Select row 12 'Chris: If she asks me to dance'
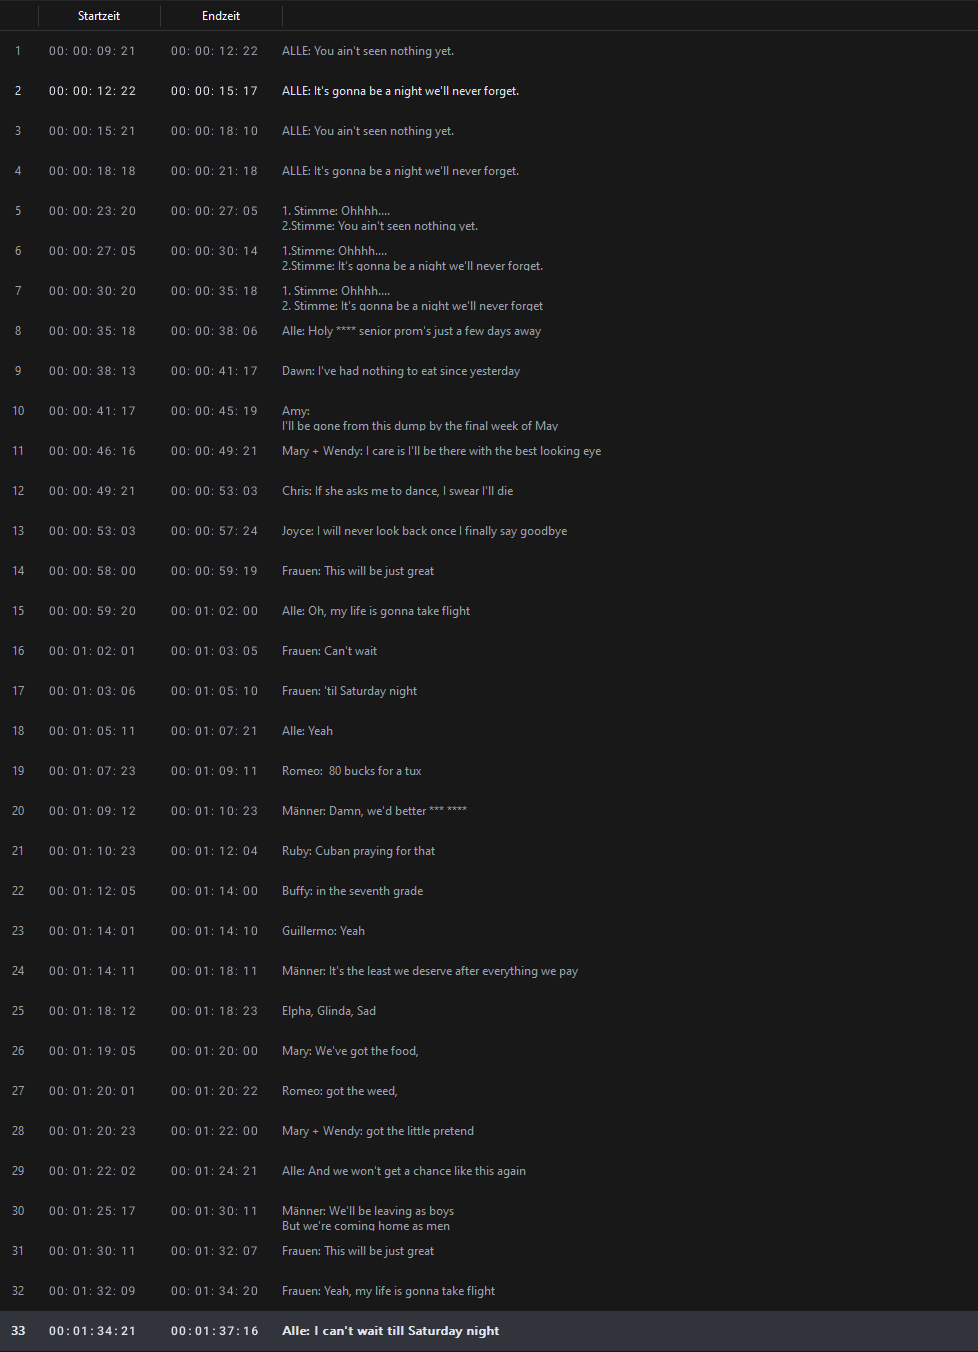978x1352 pixels. [489, 491]
